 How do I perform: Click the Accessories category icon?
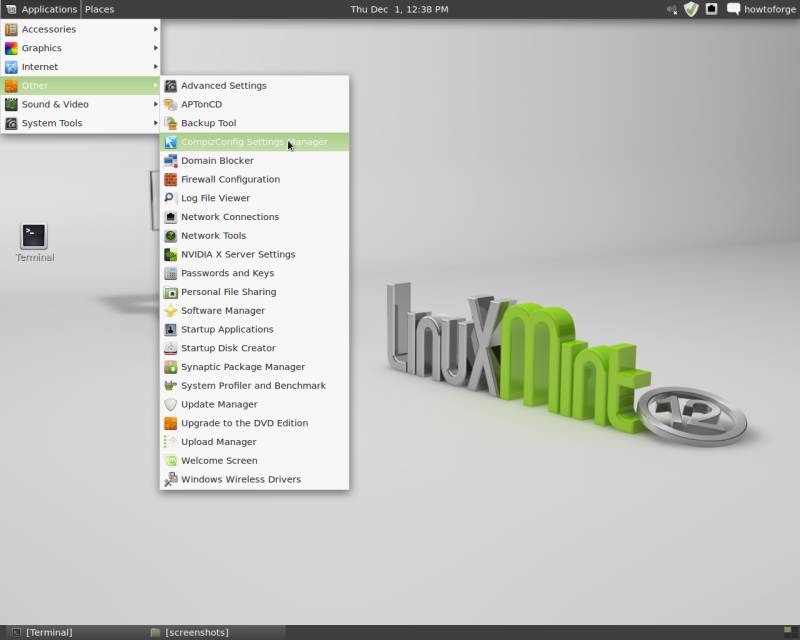11,30
